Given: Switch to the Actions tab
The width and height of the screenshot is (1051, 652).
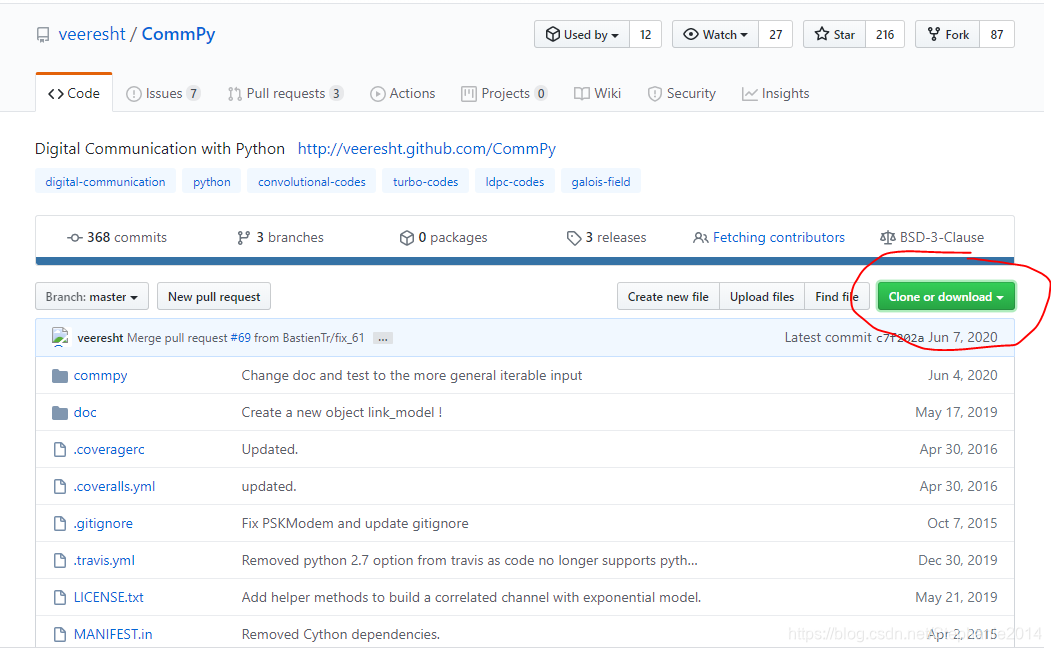Looking at the screenshot, I should 403,93.
